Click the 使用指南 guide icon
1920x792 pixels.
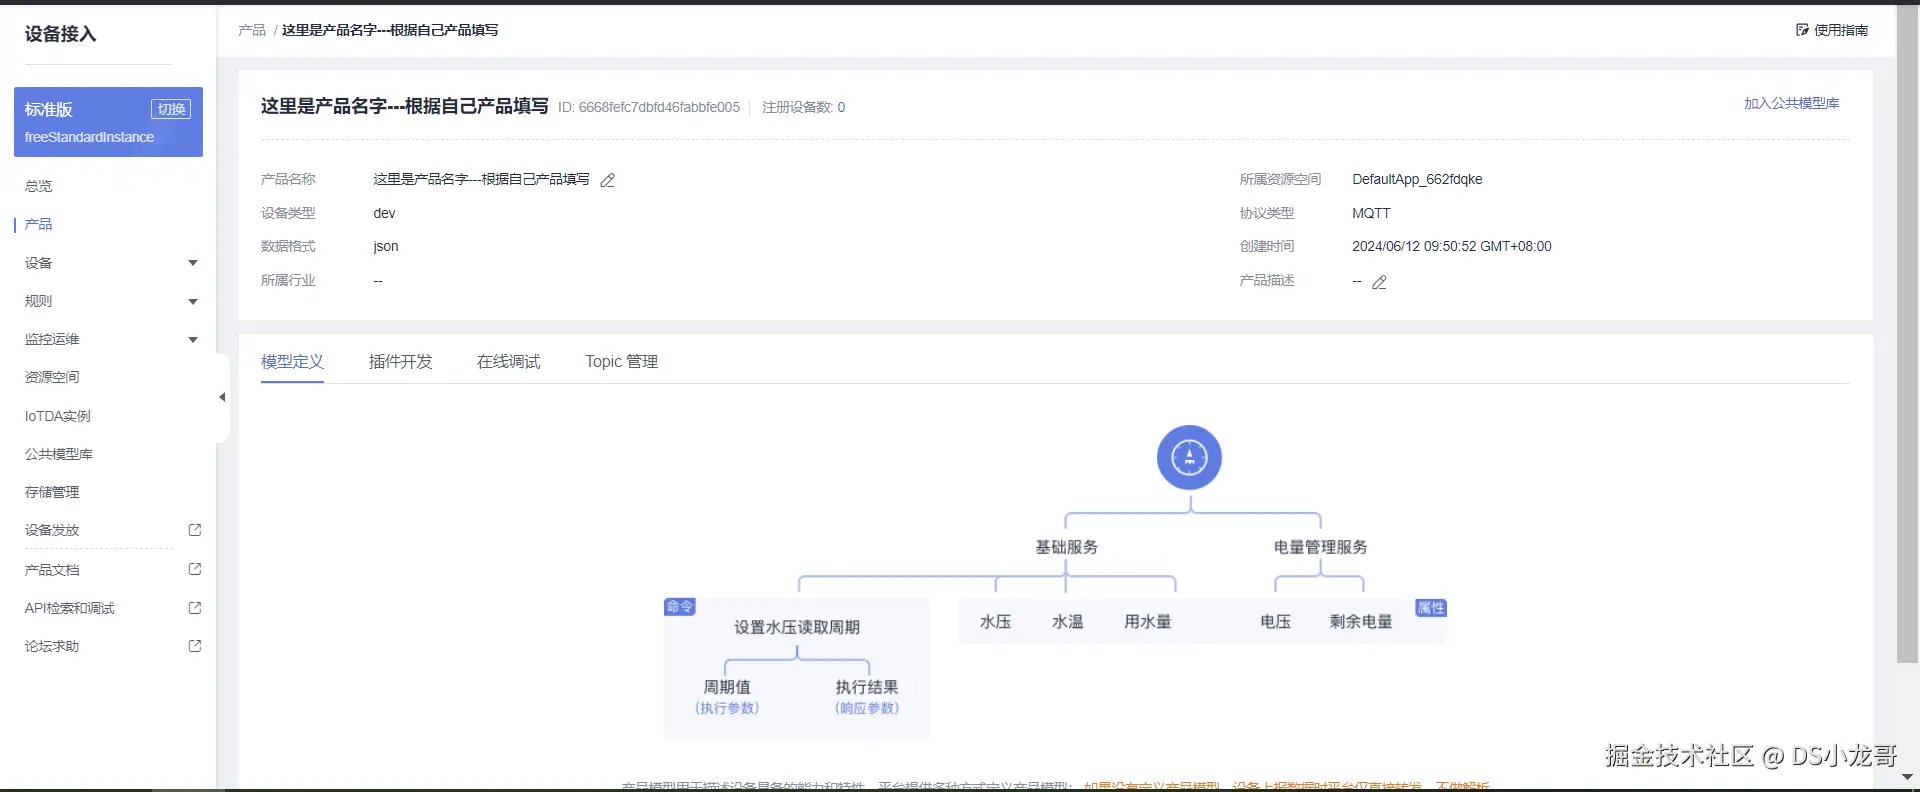point(1802,30)
